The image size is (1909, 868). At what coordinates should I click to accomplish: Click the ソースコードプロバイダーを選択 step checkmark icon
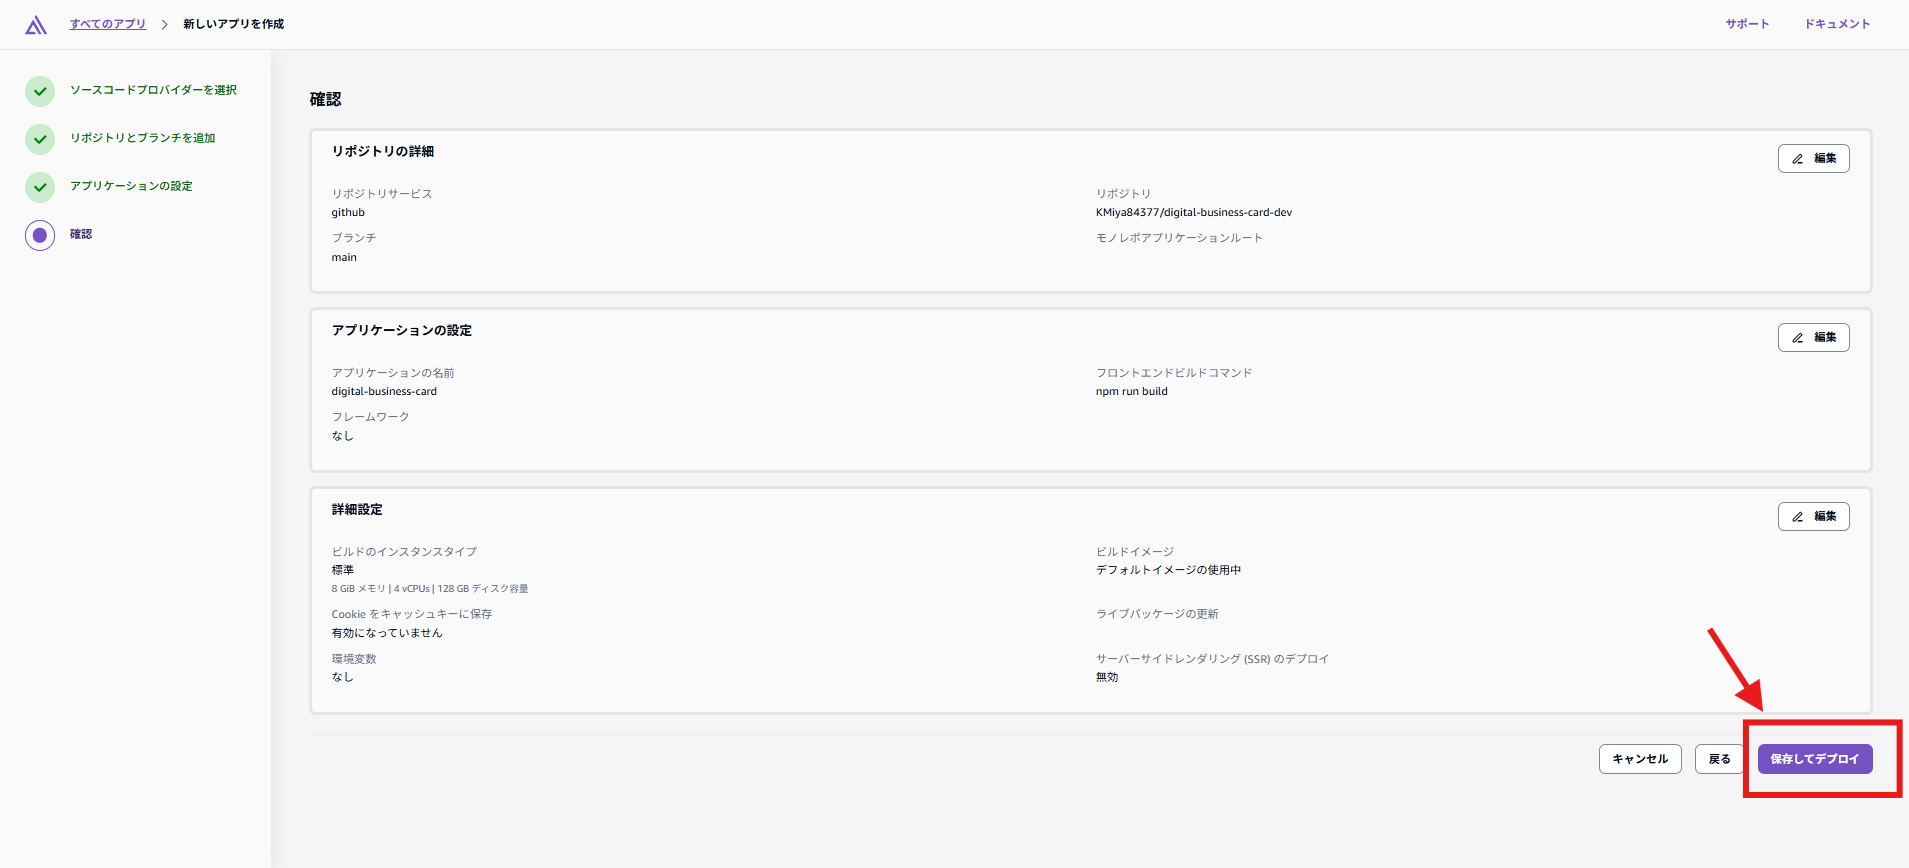(x=40, y=91)
